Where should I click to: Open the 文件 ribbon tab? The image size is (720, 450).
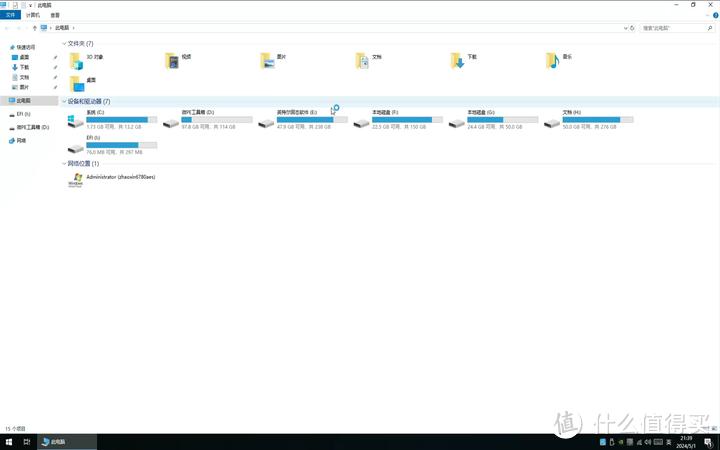tap(11, 15)
